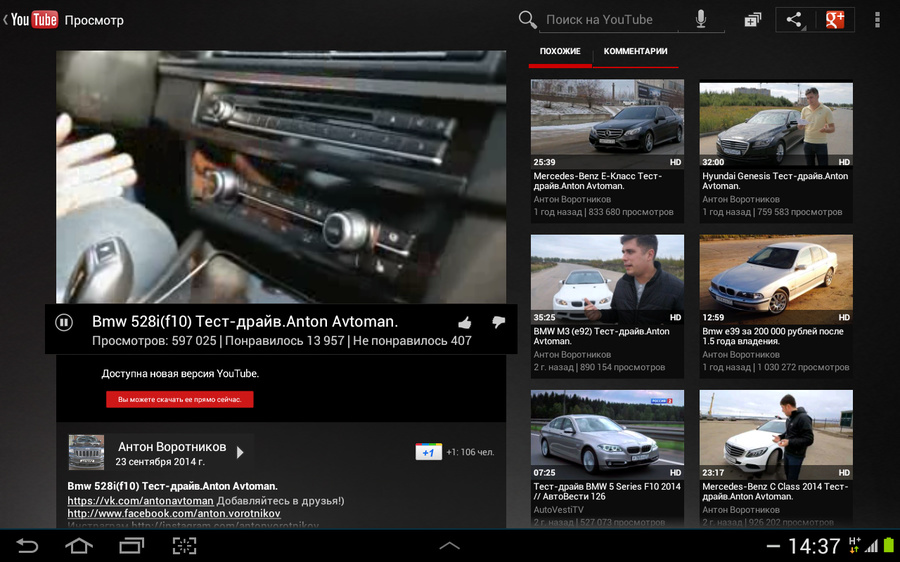Tap Доступна новая версия YouTube message
Viewport: 900px width, 562px height.
(180, 374)
